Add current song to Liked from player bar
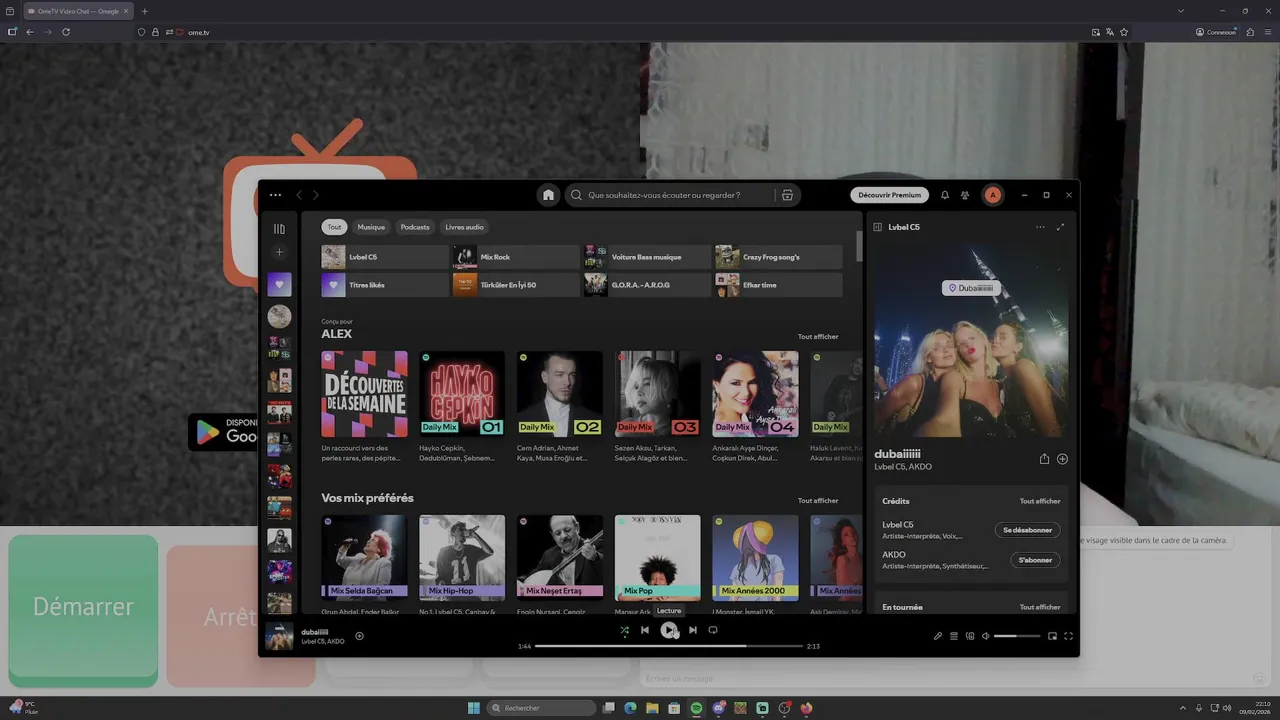 point(359,636)
